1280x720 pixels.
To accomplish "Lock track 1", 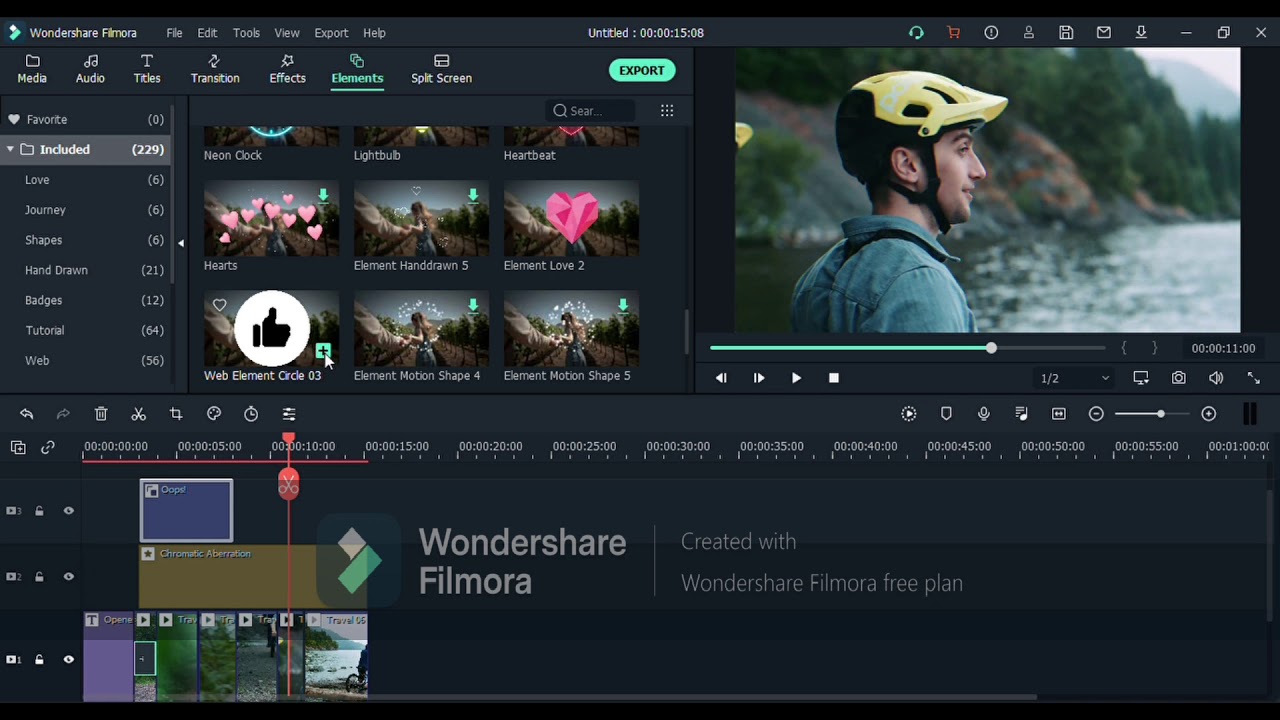I will coord(39,660).
